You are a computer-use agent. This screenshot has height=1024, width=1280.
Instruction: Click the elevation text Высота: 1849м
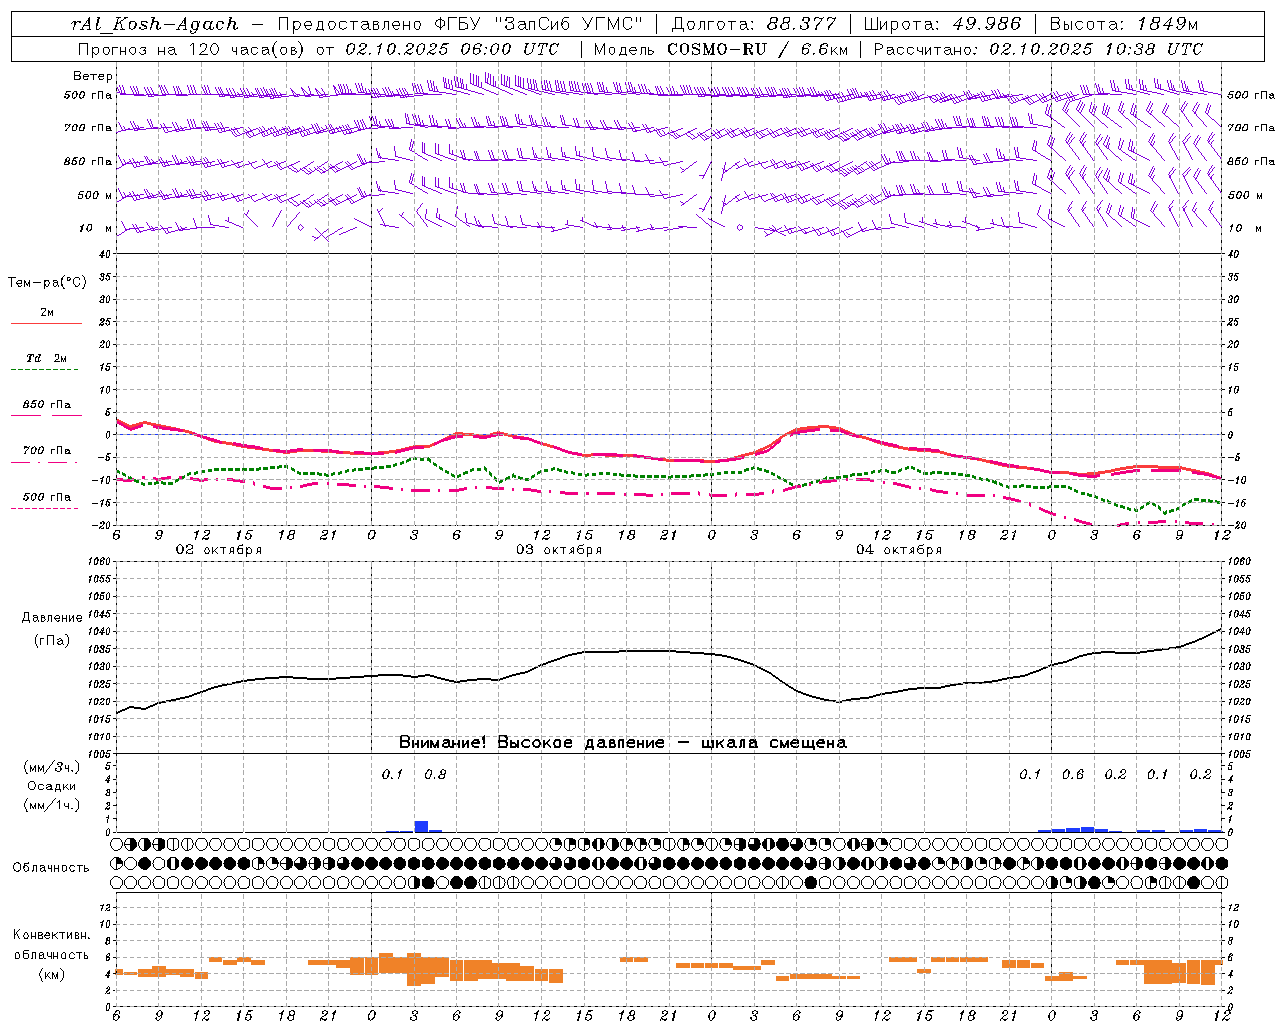tap(1124, 24)
